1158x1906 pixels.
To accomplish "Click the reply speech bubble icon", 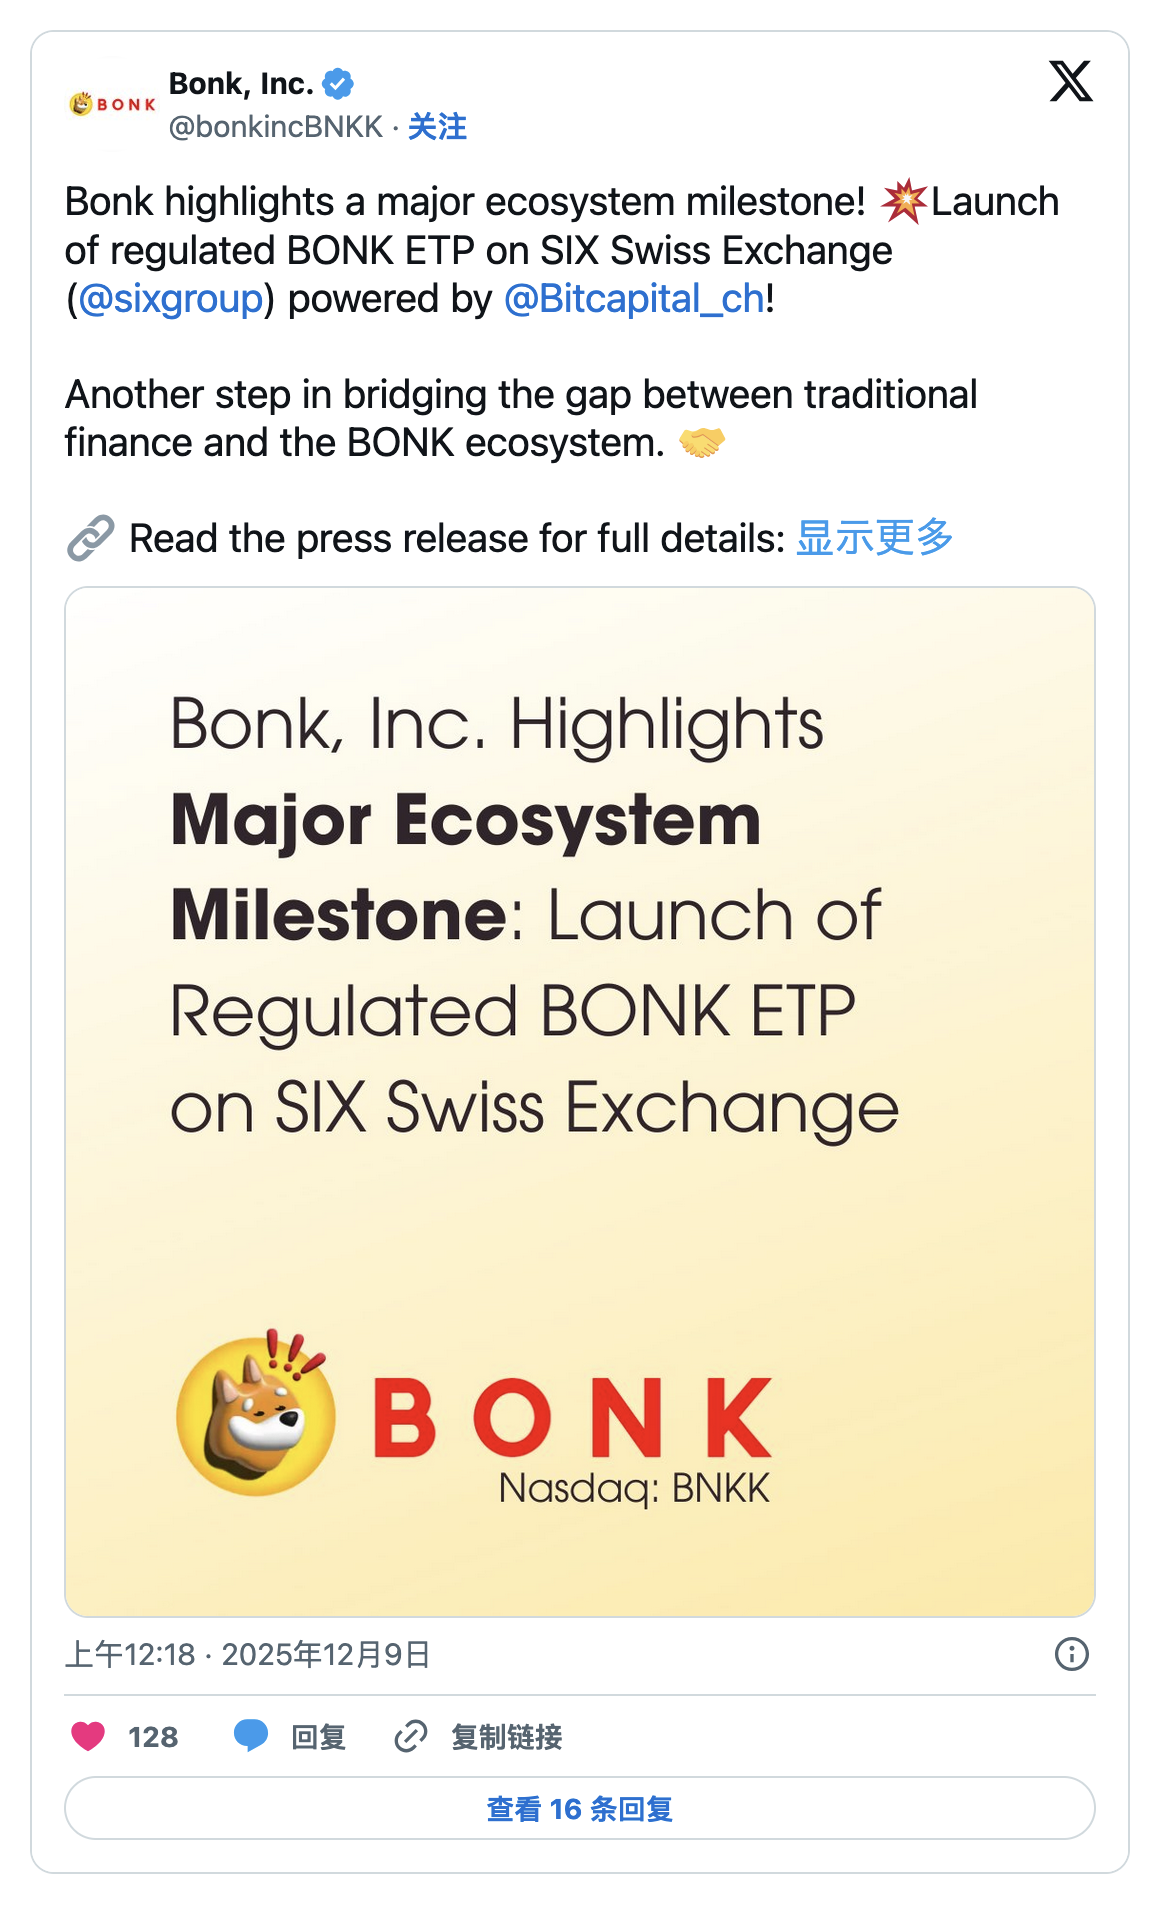I will (x=250, y=1736).
